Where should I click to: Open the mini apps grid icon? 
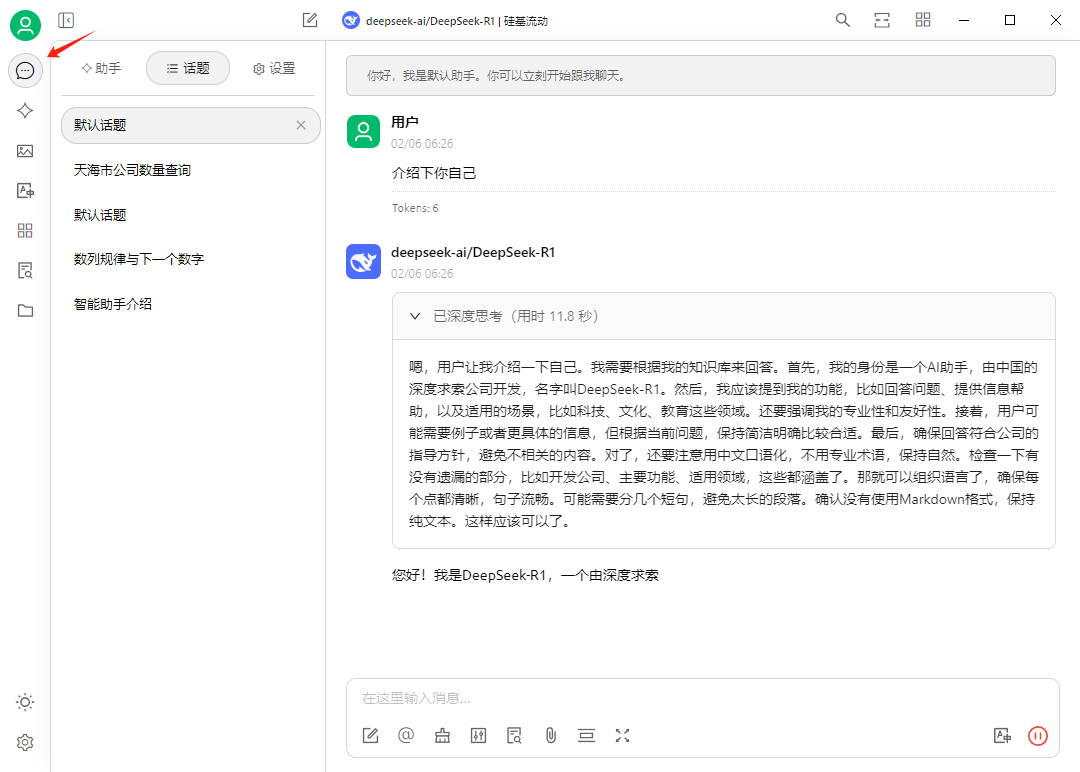tap(25, 230)
